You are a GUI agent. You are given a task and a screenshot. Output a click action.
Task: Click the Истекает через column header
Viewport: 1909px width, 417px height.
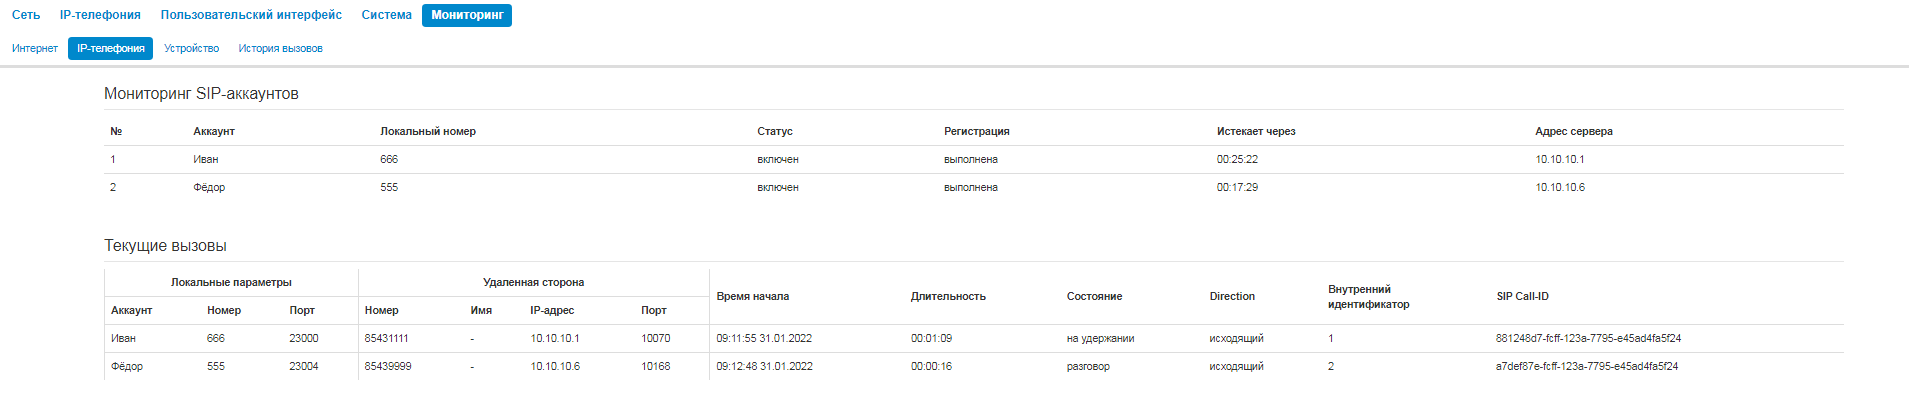pyautogui.click(x=1256, y=131)
